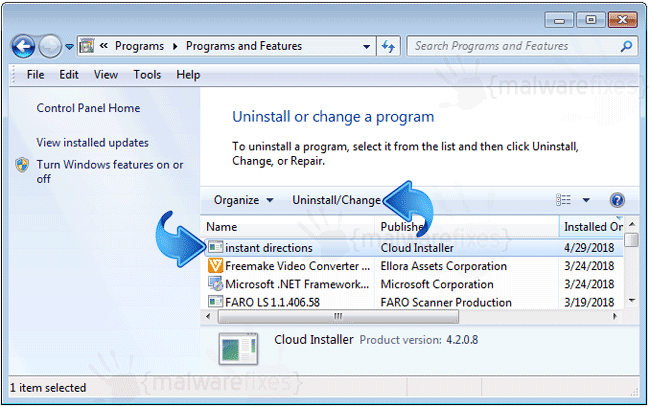Open the view options dropdown arrow
This screenshot has height=407, width=650.
[586, 200]
